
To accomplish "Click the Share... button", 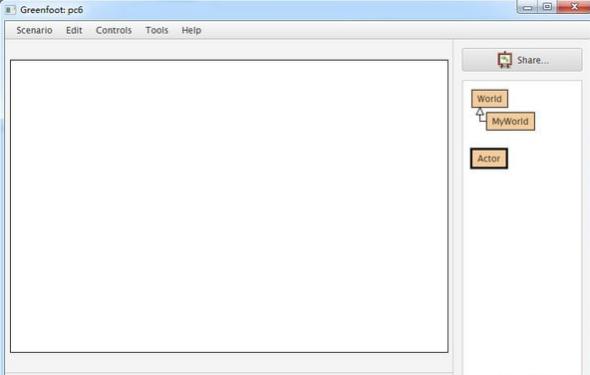I will pyautogui.click(x=522, y=60).
